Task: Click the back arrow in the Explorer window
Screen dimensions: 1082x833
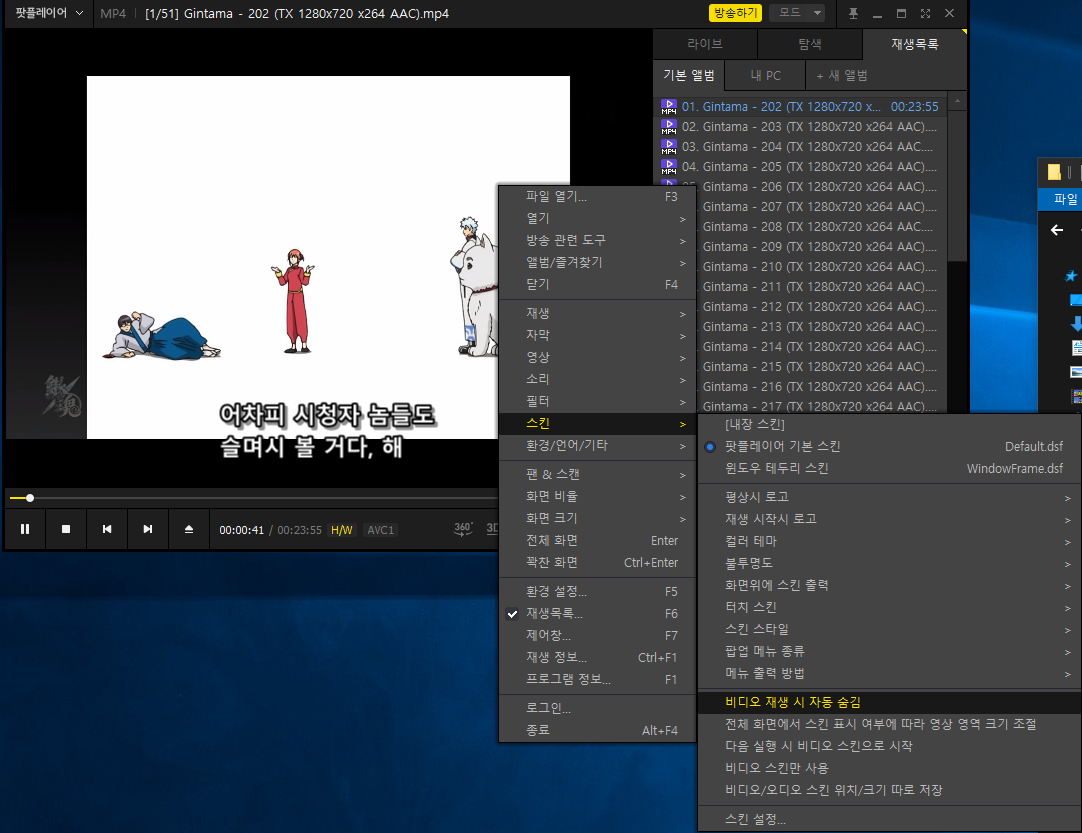Action: pos(1056,230)
